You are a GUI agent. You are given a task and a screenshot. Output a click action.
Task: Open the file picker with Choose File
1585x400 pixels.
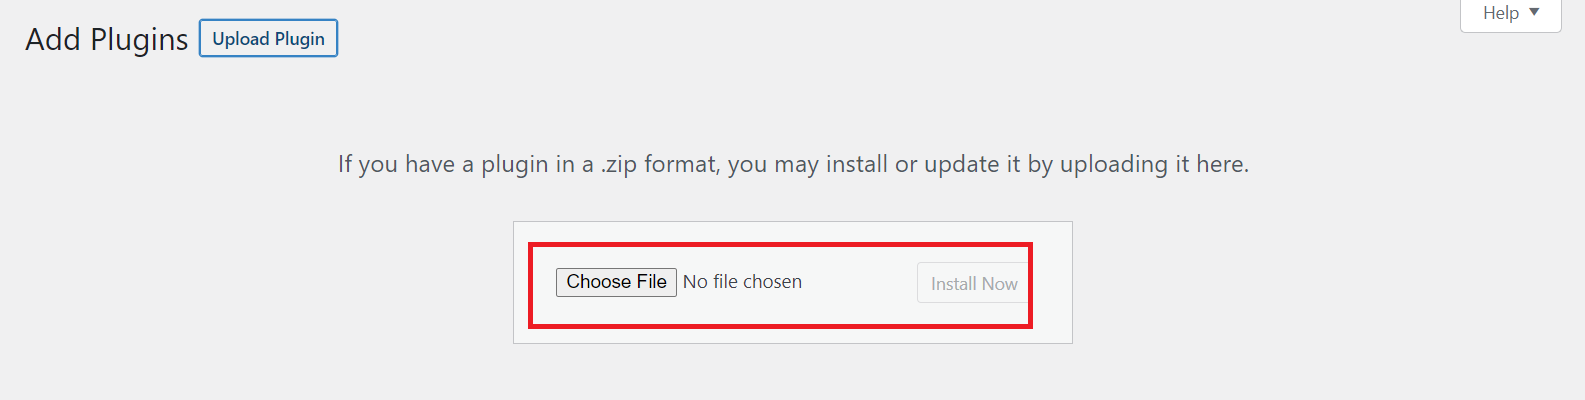click(x=616, y=282)
